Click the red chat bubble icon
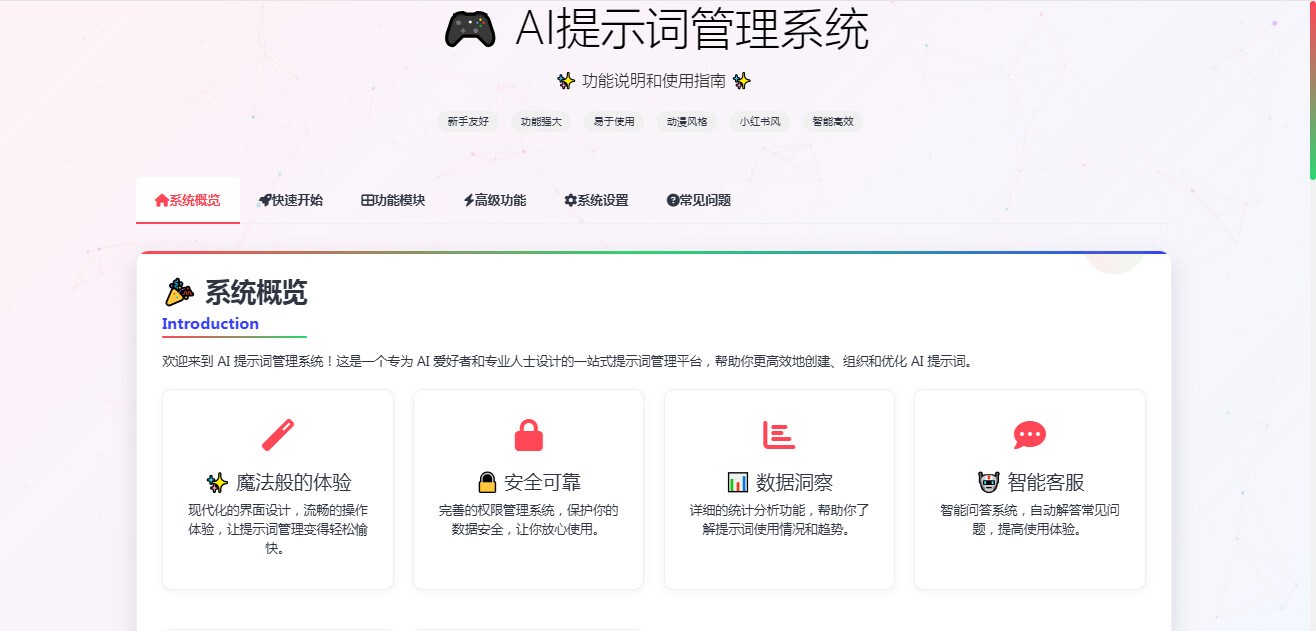1316x631 pixels. (x=1029, y=435)
